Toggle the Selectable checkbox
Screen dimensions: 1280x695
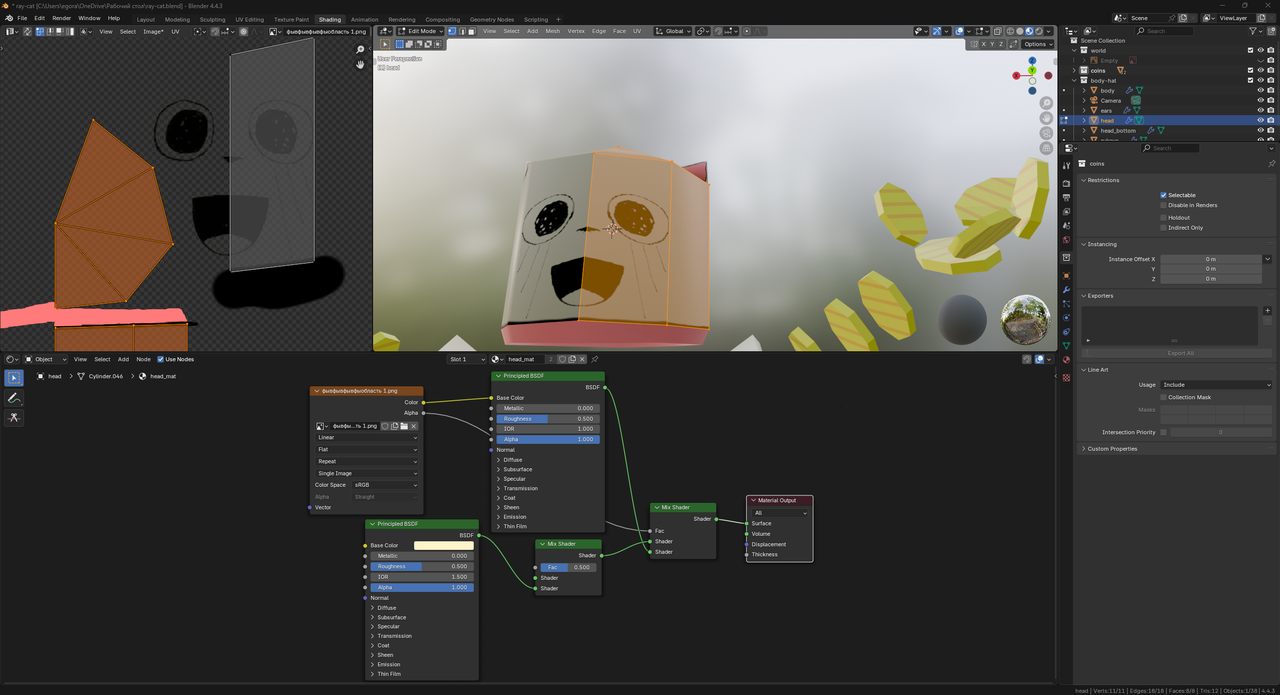pos(1164,195)
